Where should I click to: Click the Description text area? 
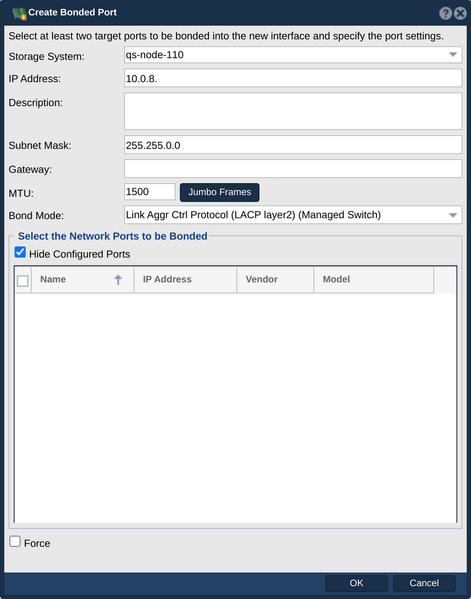pos(293,111)
